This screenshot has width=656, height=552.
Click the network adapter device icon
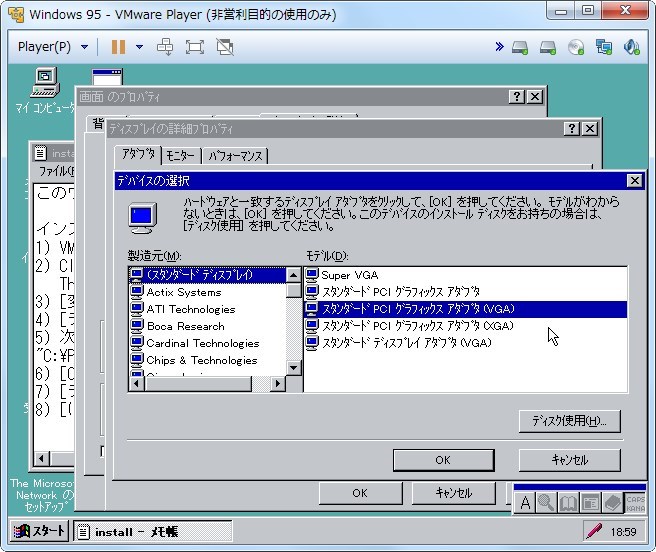pyautogui.click(x=604, y=47)
